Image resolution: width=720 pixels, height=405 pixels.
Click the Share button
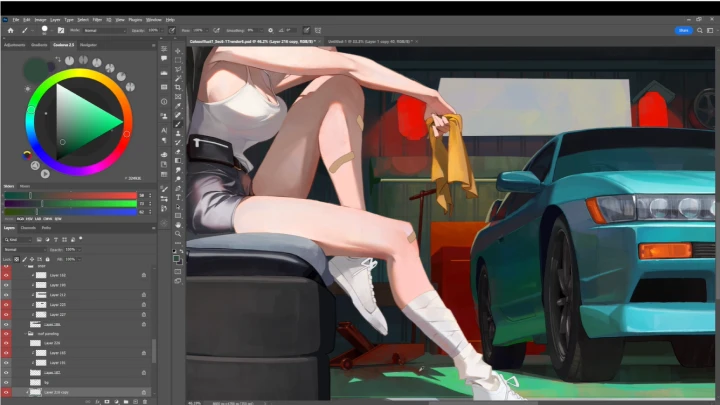coord(683,30)
